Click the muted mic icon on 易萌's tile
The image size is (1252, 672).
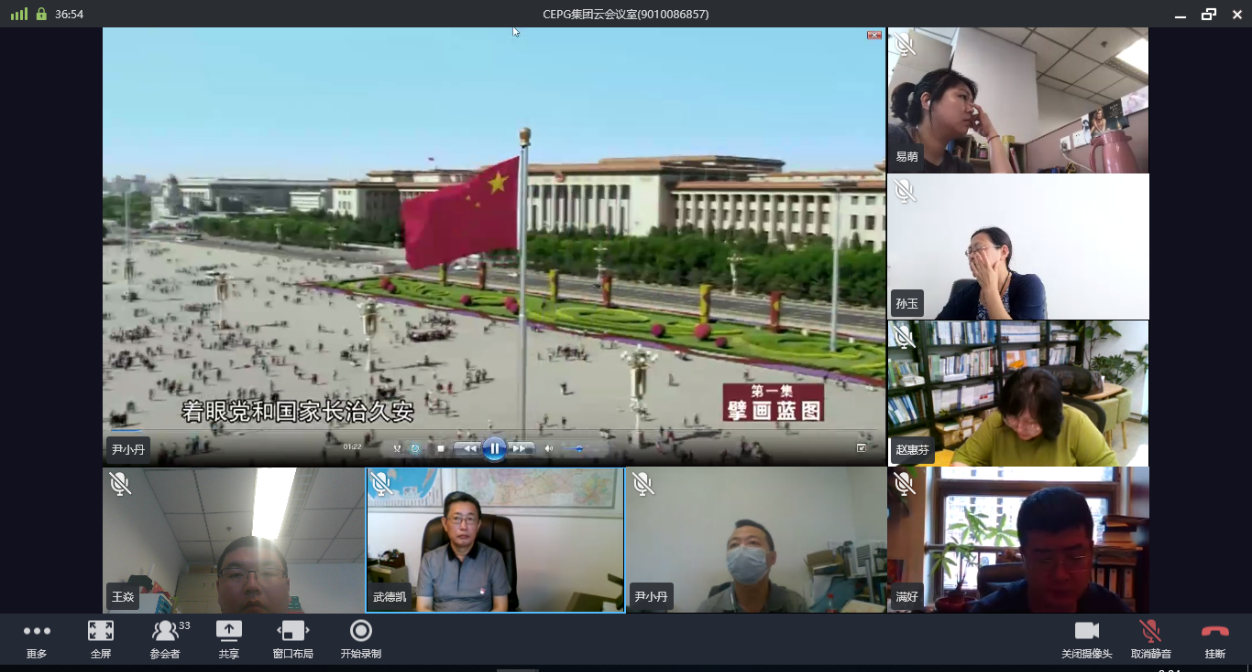tap(905, 45)
